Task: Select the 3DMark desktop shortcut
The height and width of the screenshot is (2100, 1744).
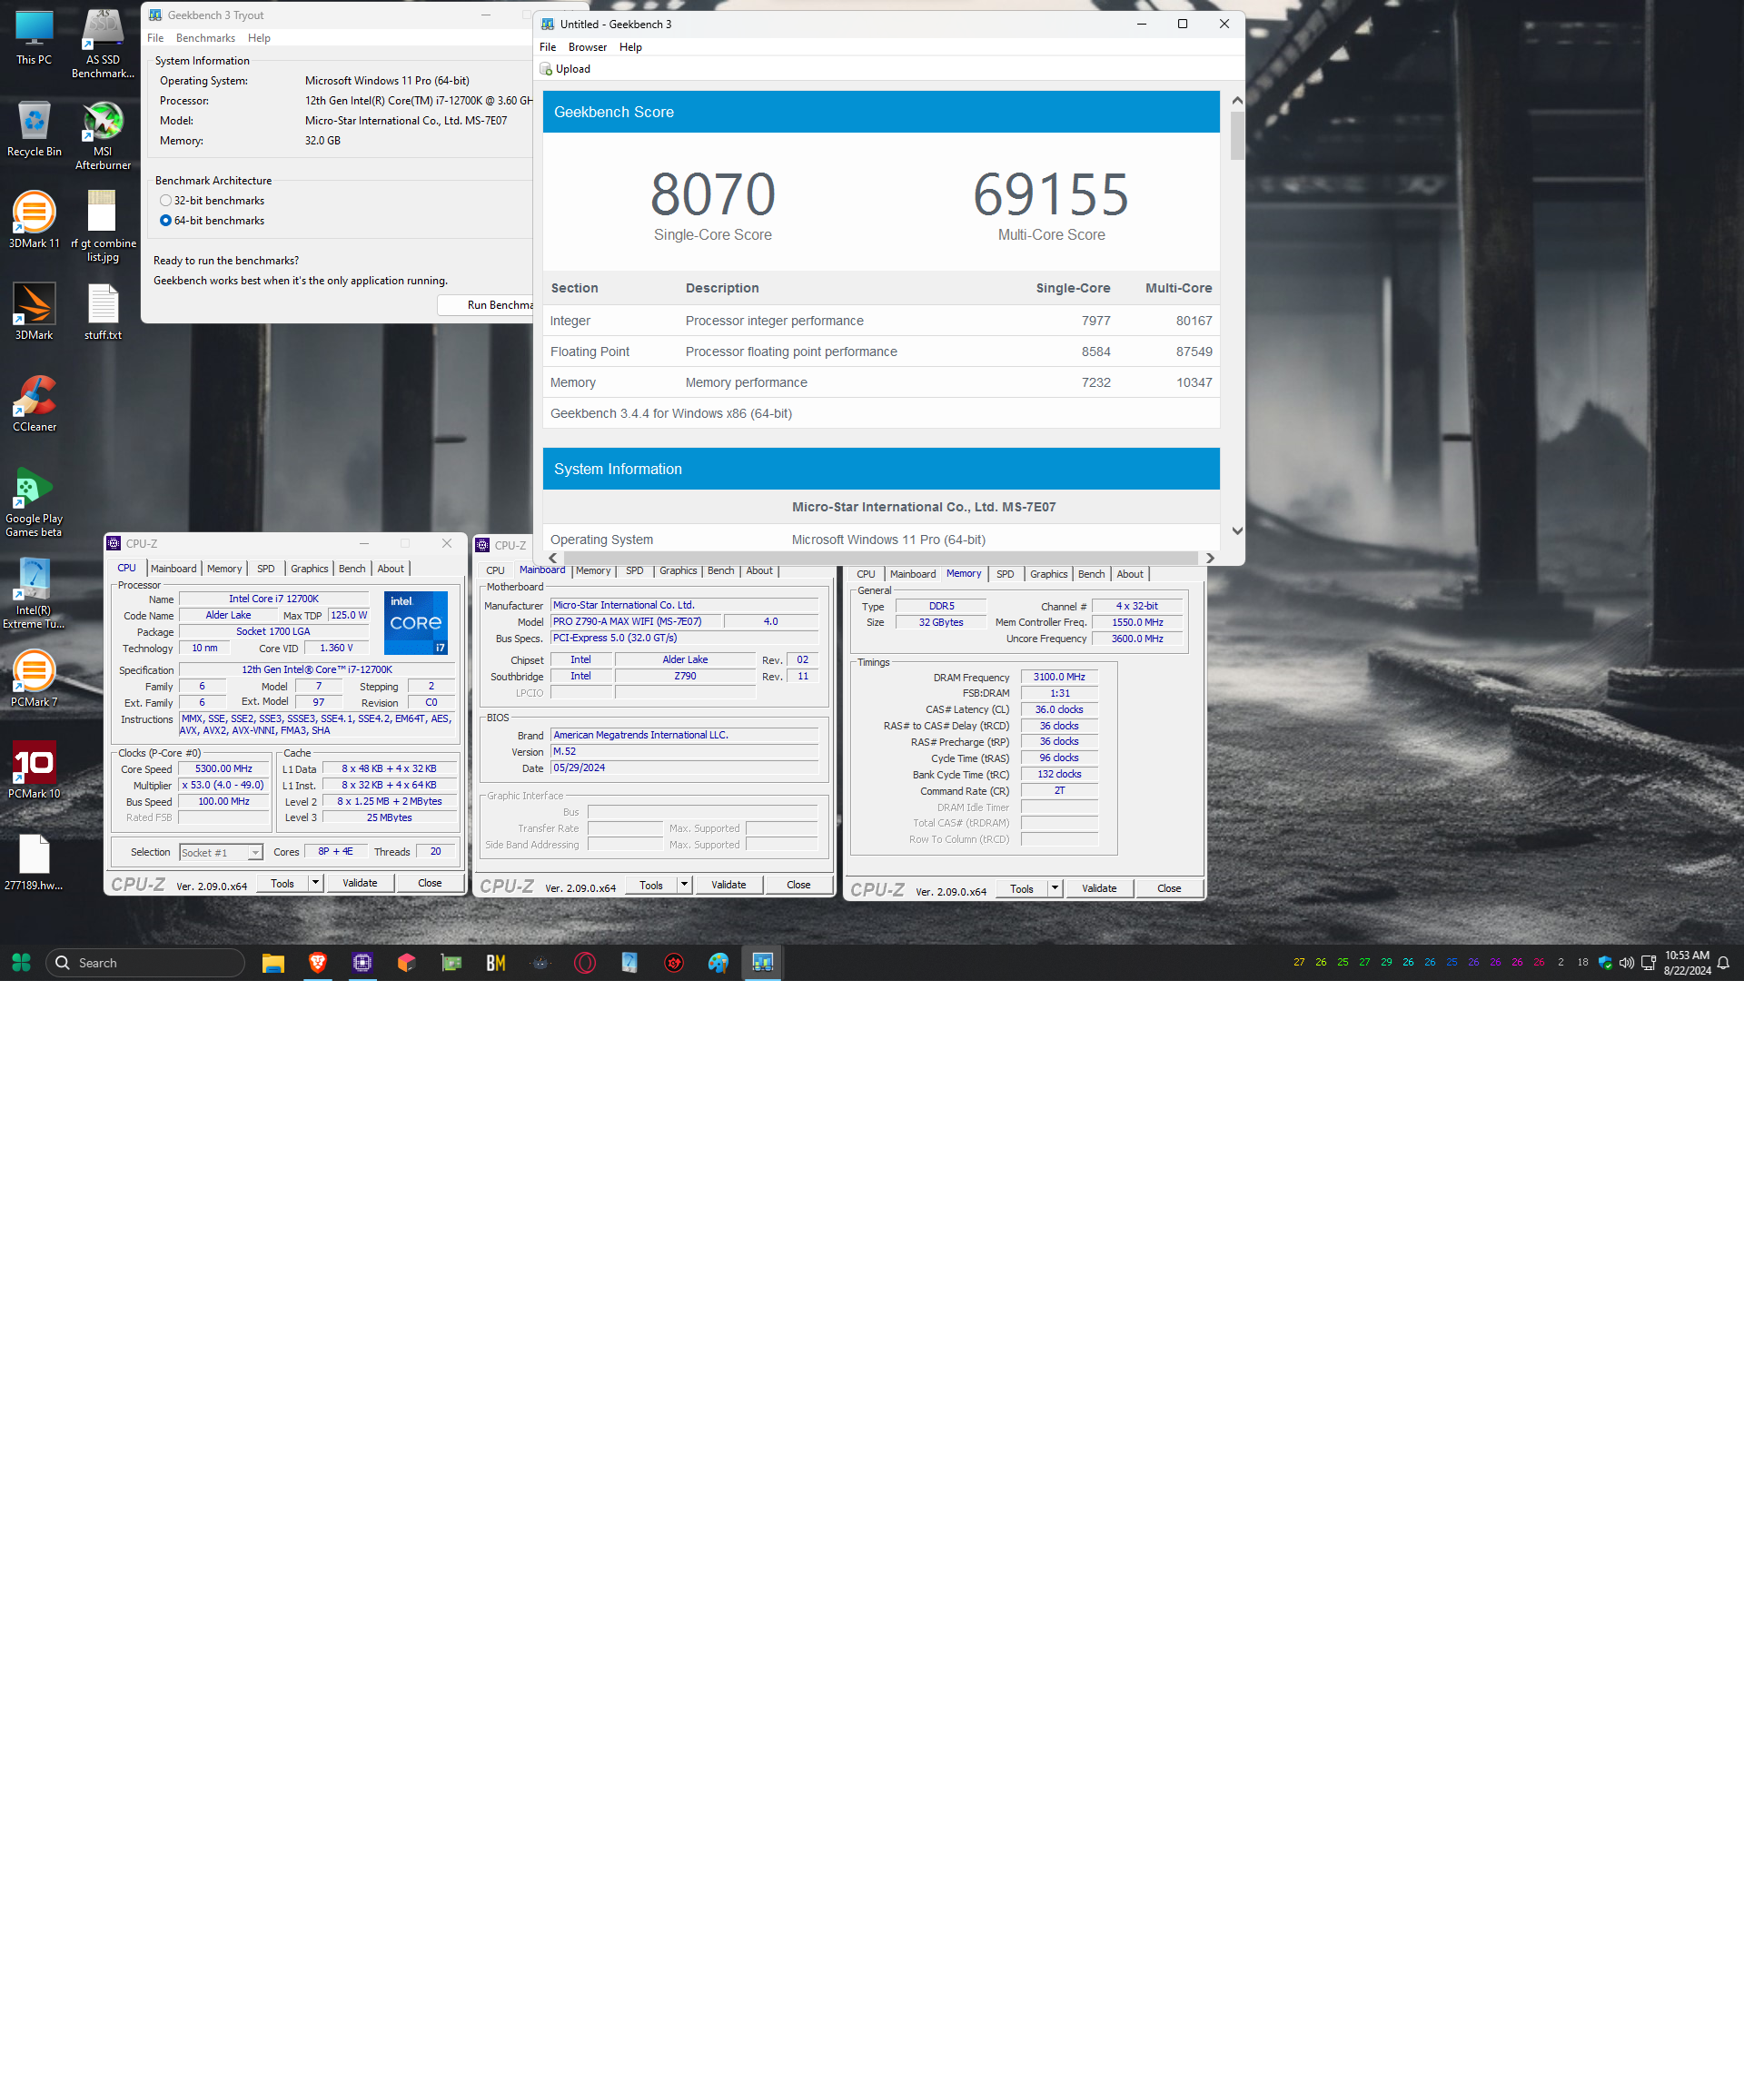Action: tap(34, 311)
